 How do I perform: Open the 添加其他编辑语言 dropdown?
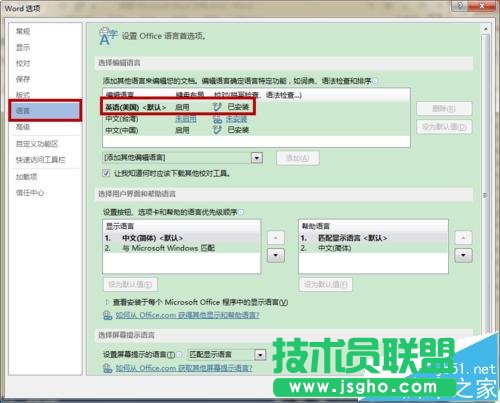point(256,158)
